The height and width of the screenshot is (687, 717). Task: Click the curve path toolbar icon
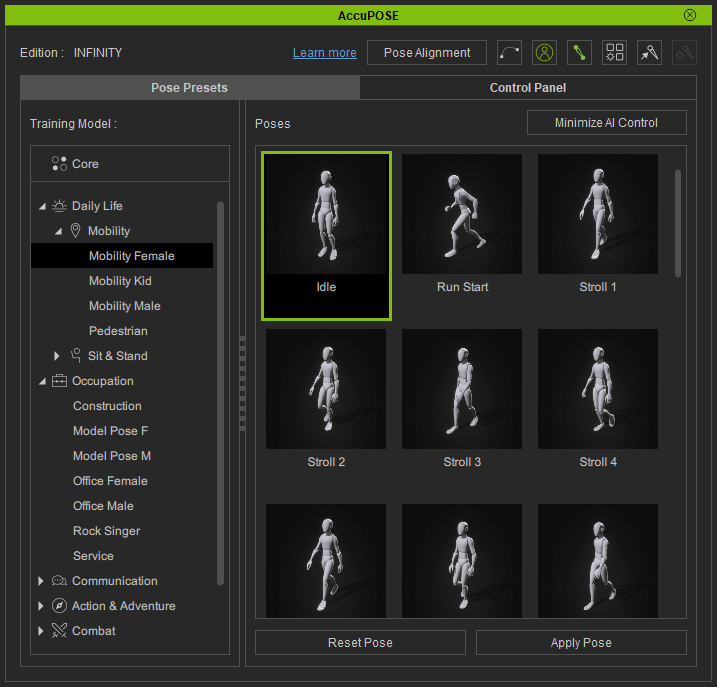pyautogui.click(x=509, y=53)
